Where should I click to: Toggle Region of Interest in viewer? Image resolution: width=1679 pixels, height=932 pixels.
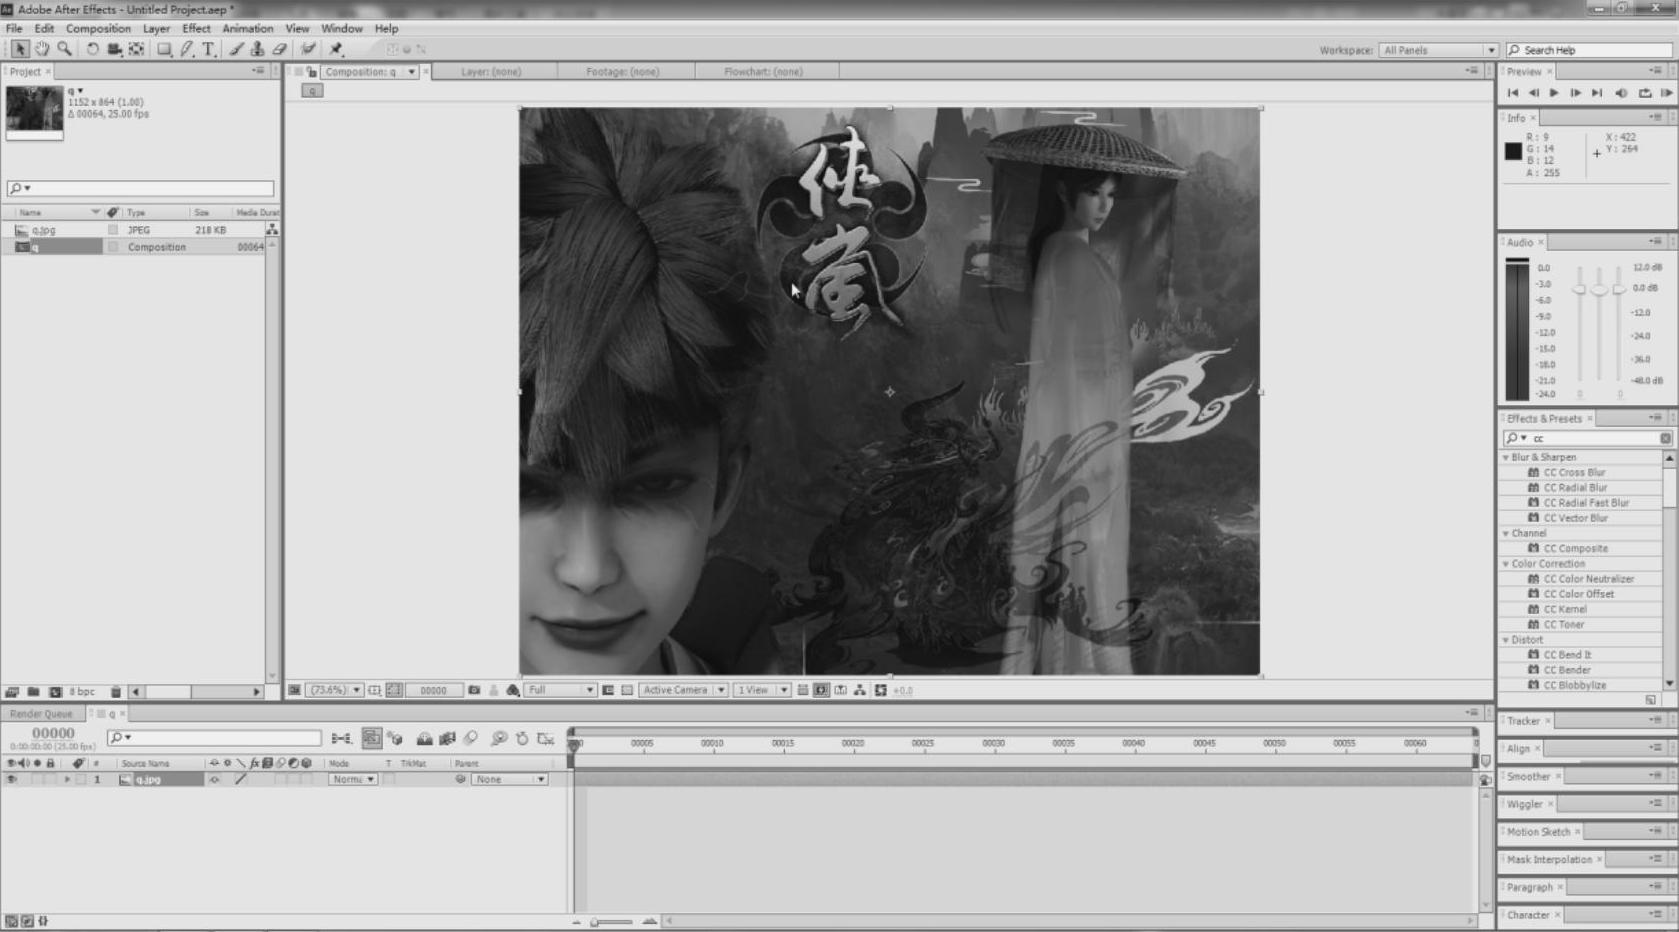coord(608,690)
